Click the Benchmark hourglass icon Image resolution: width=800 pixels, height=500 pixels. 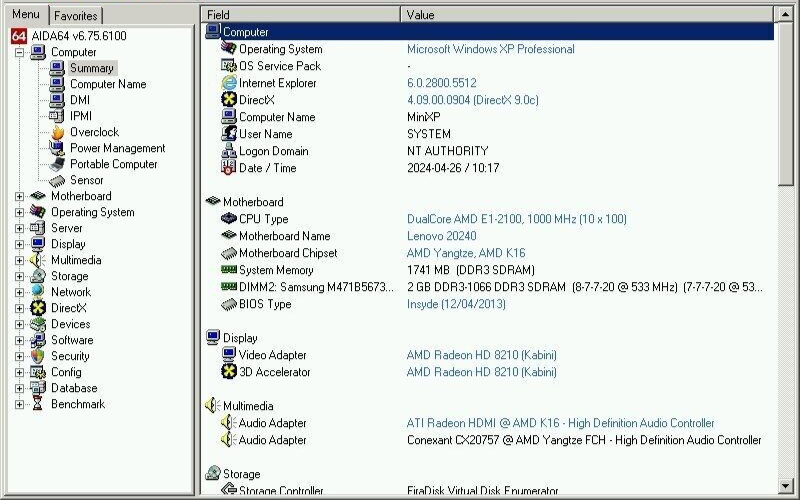click(38, 404)
